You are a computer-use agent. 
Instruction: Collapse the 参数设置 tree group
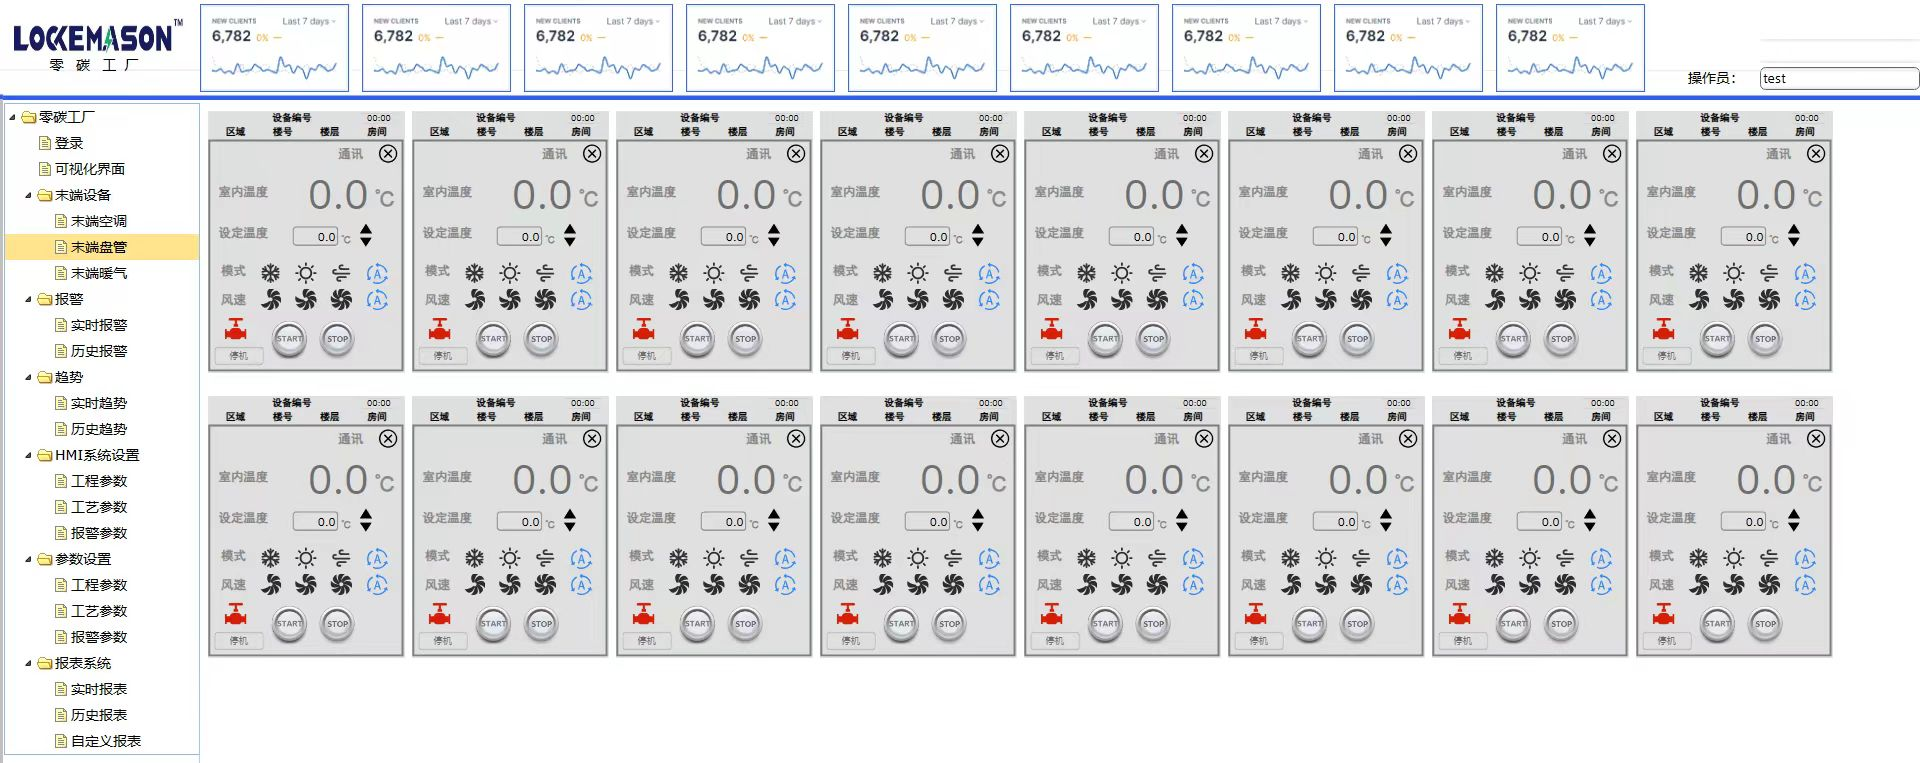point(29,559)
